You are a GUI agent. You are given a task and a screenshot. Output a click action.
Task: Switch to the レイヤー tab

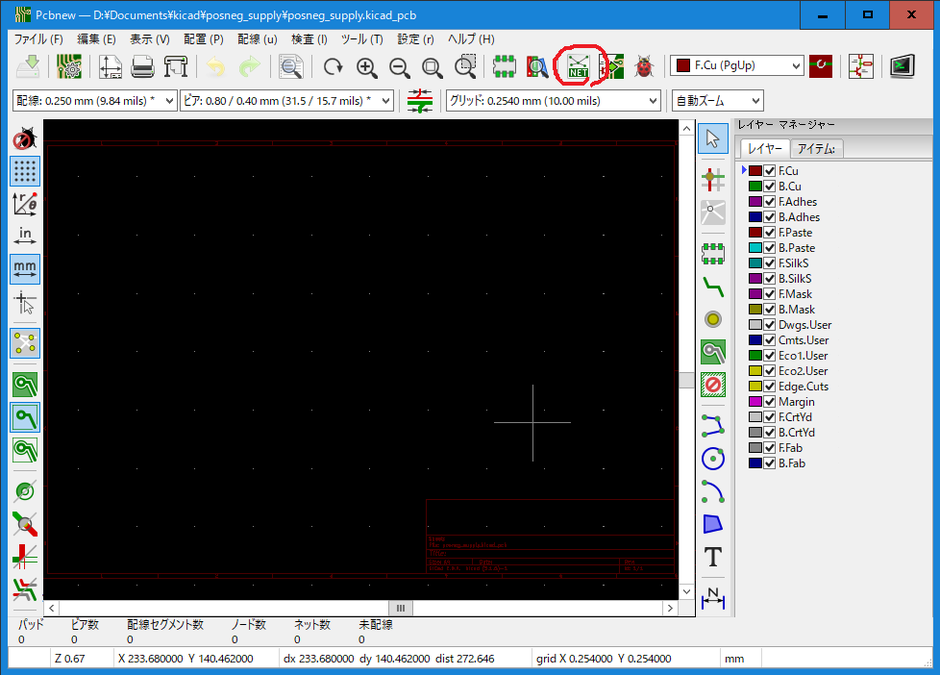765,148
